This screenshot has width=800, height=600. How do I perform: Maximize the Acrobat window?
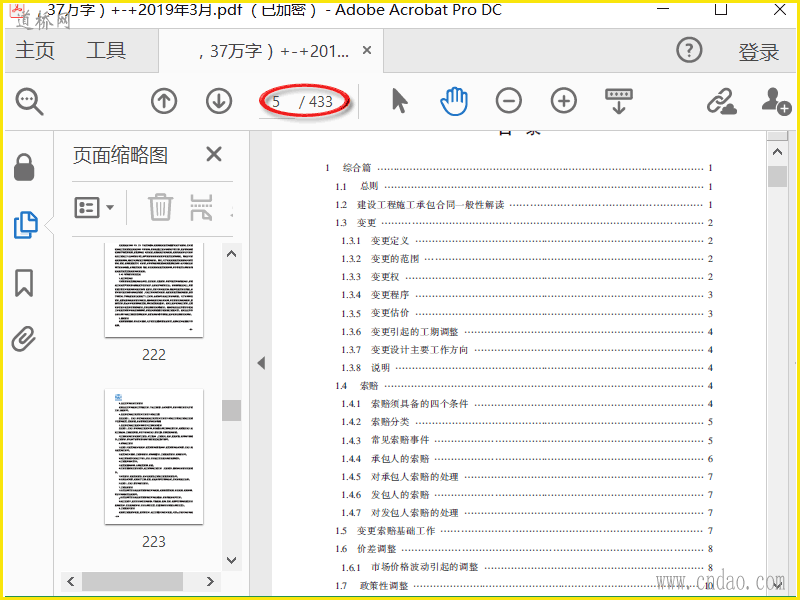[720, 9]
